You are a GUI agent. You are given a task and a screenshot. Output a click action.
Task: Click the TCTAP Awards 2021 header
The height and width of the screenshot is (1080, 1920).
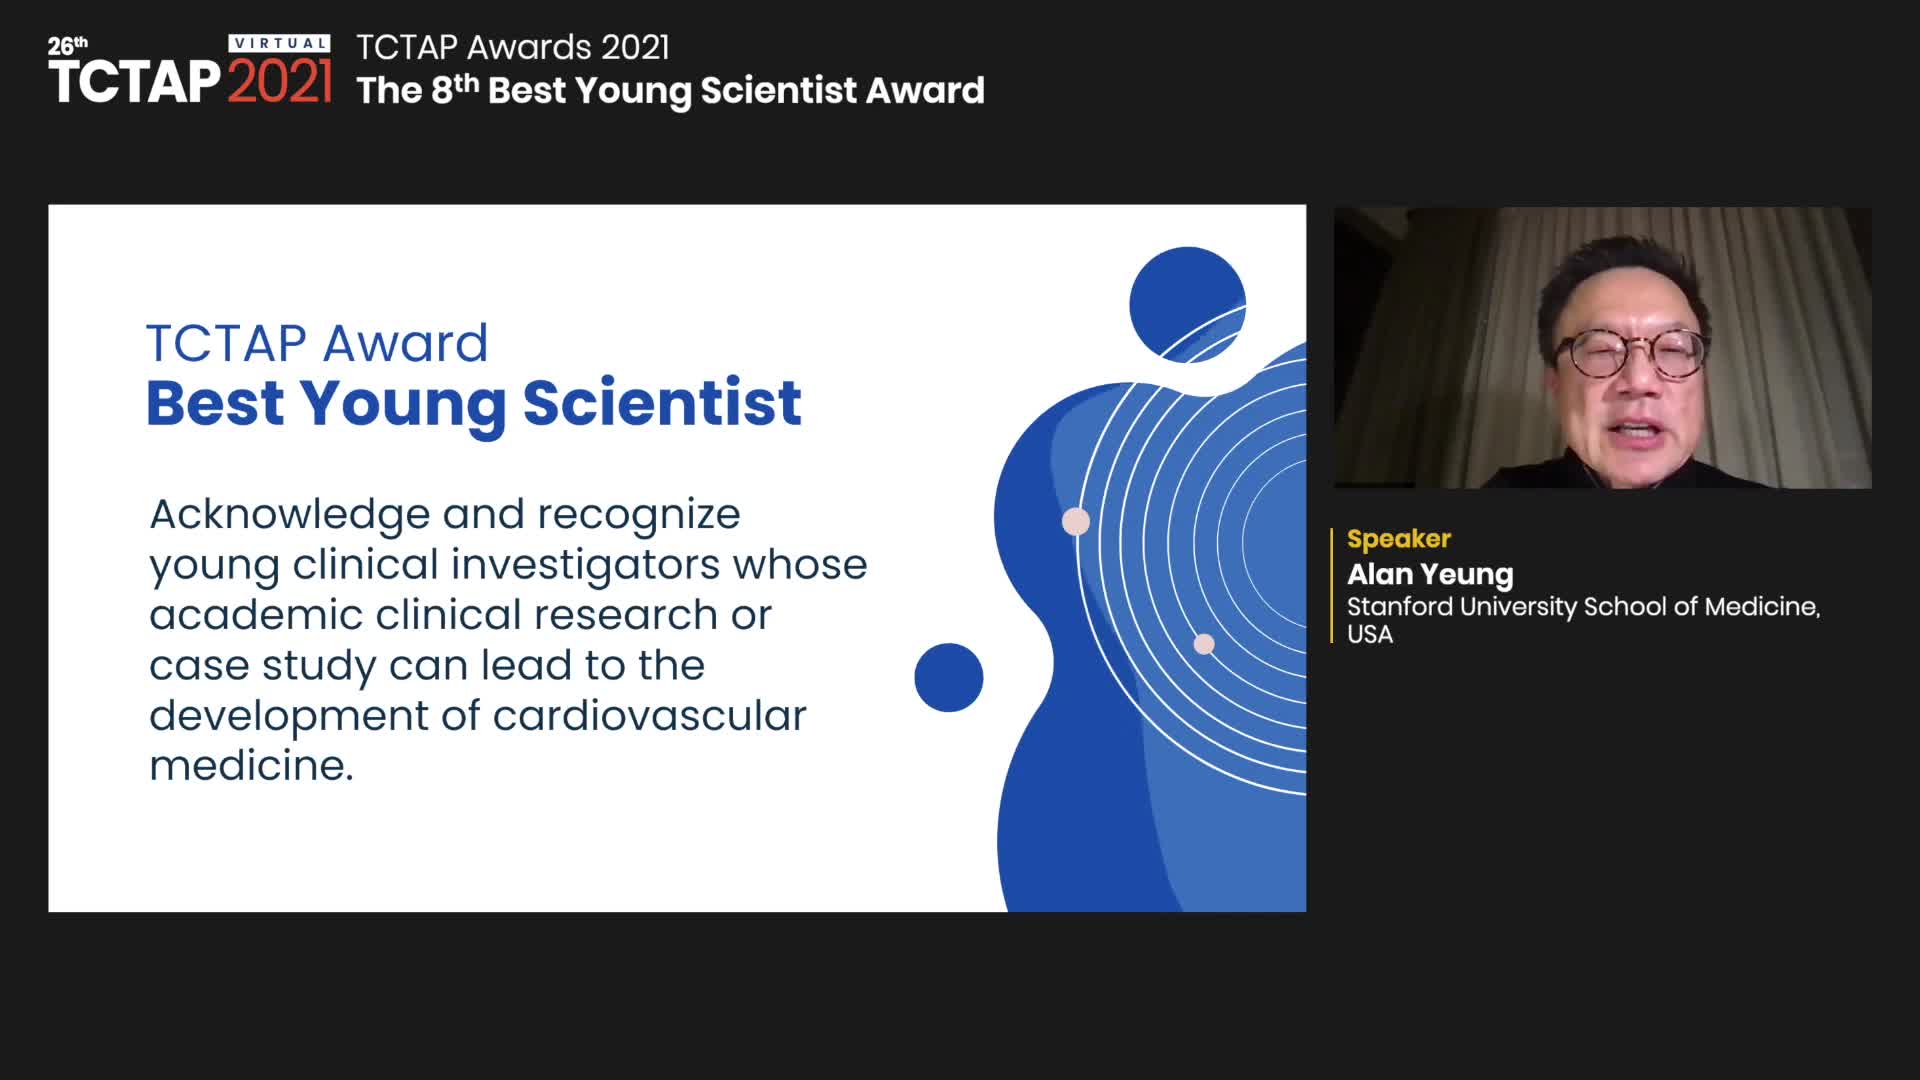tap(512, 47)
